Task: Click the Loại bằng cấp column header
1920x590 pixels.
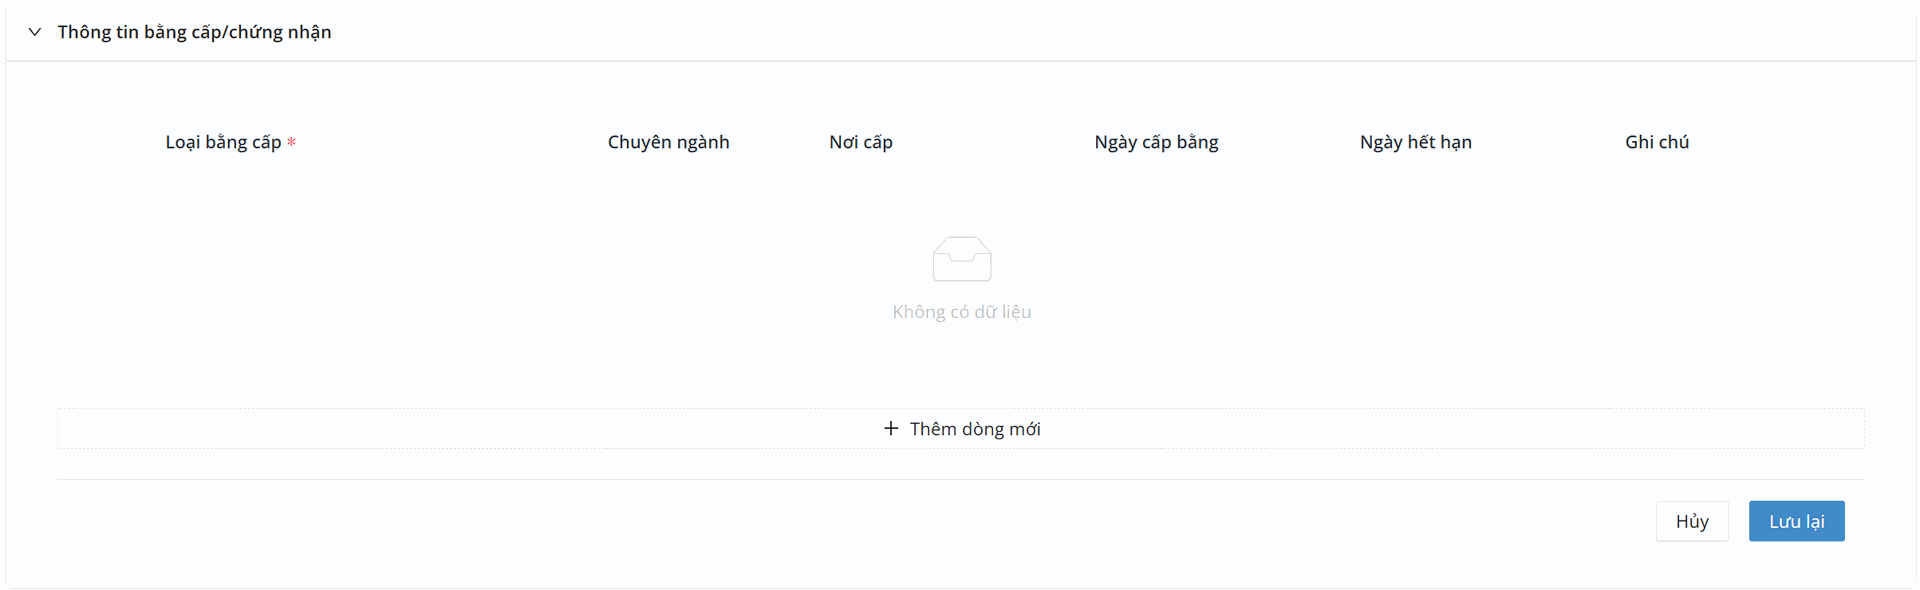Action: (223, 142)
